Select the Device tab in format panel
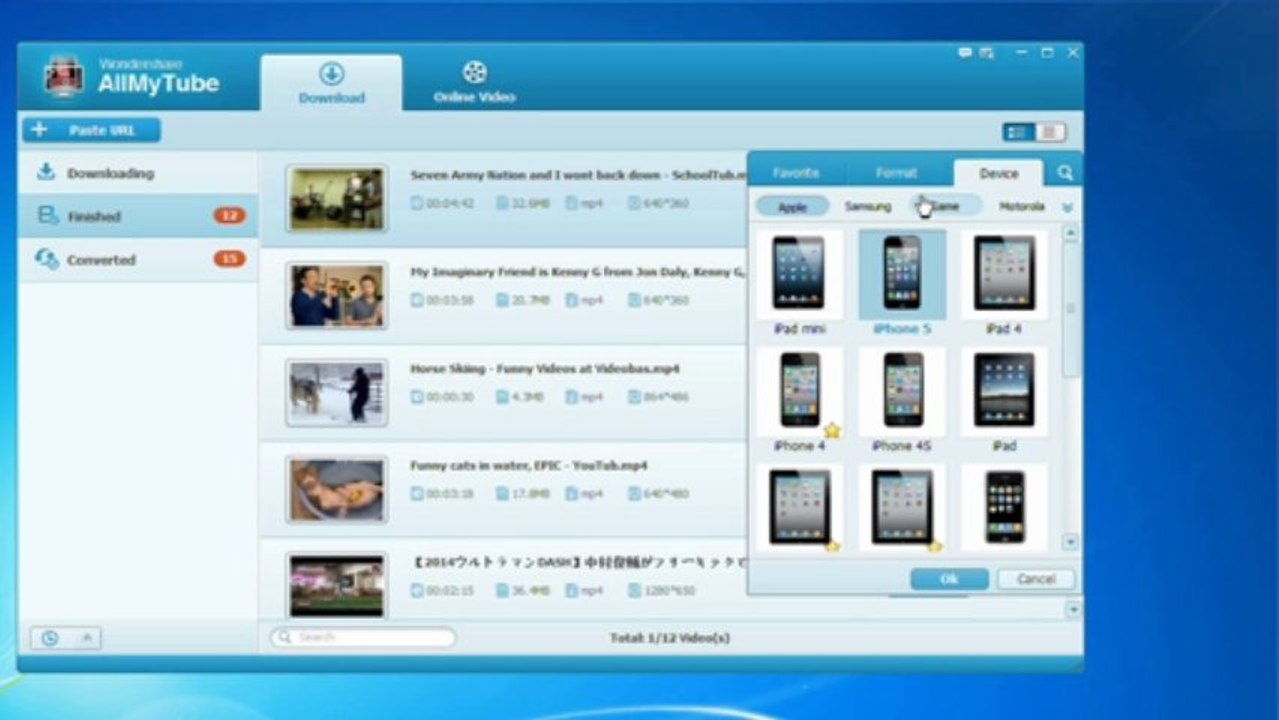 point(998,173)
